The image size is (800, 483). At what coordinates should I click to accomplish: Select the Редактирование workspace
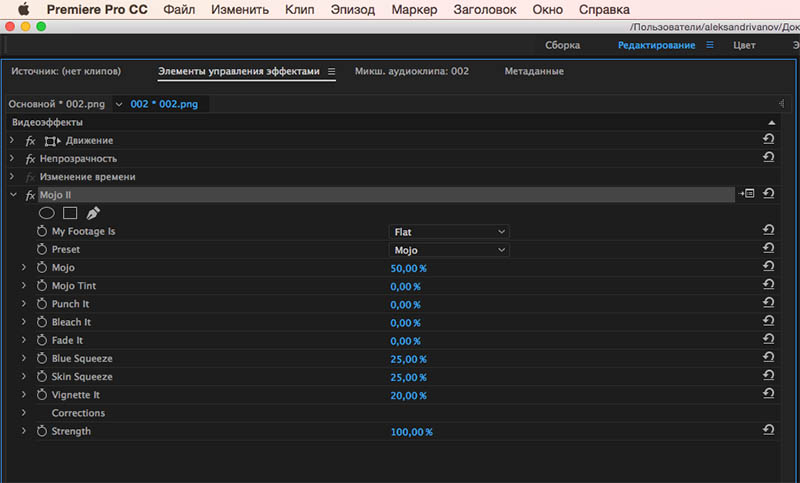(x=656, y=45)
